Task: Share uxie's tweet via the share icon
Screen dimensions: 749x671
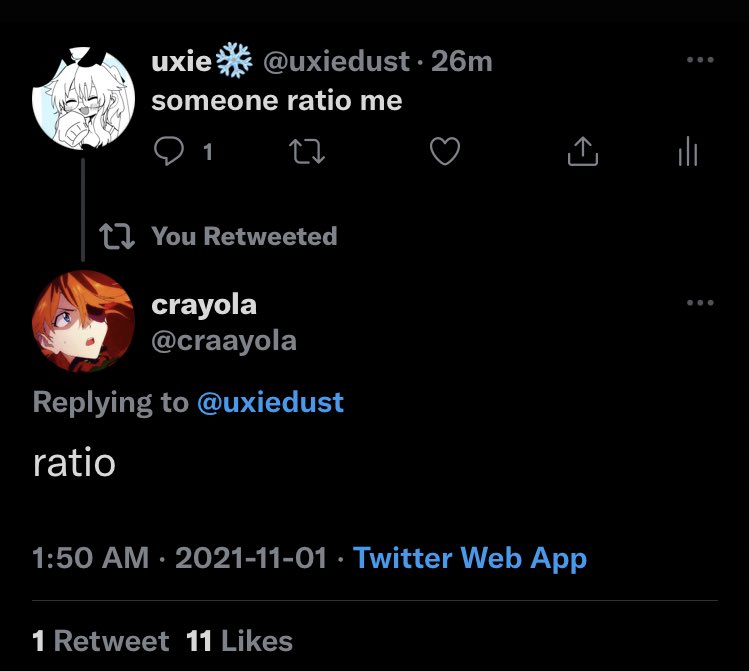Action: coord(582,152)
